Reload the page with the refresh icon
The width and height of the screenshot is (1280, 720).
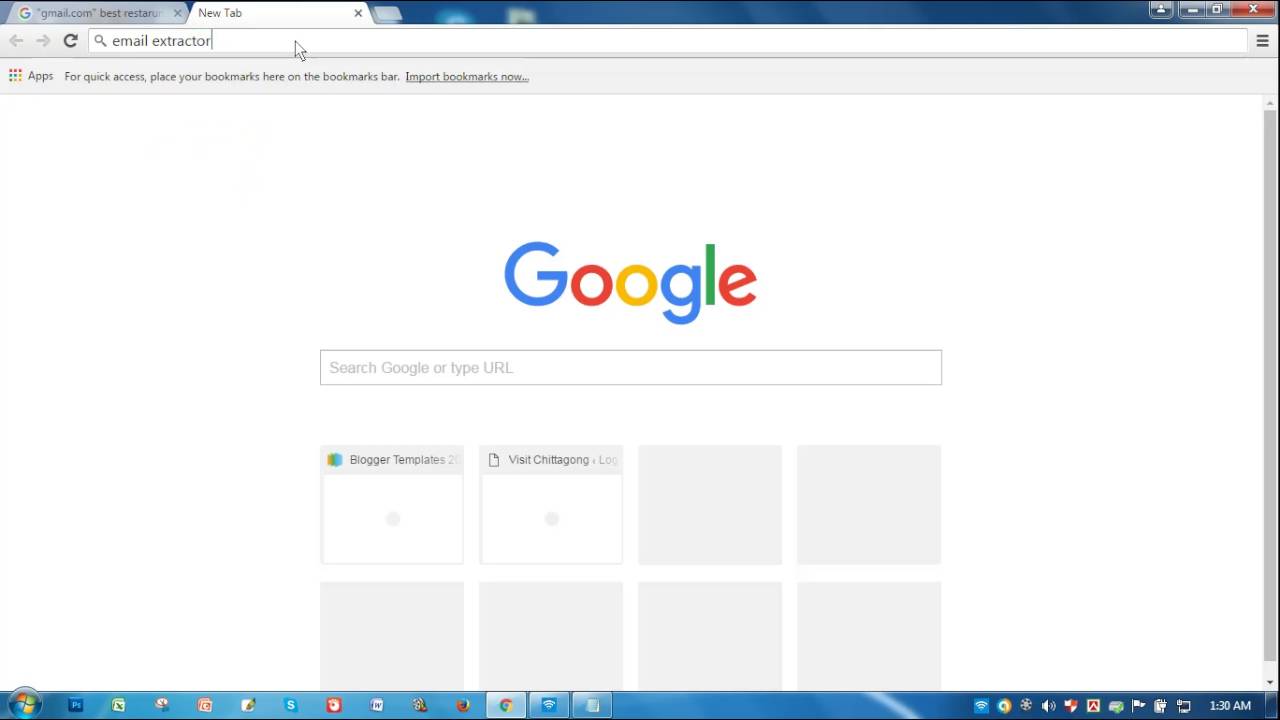tap(70, 41)
